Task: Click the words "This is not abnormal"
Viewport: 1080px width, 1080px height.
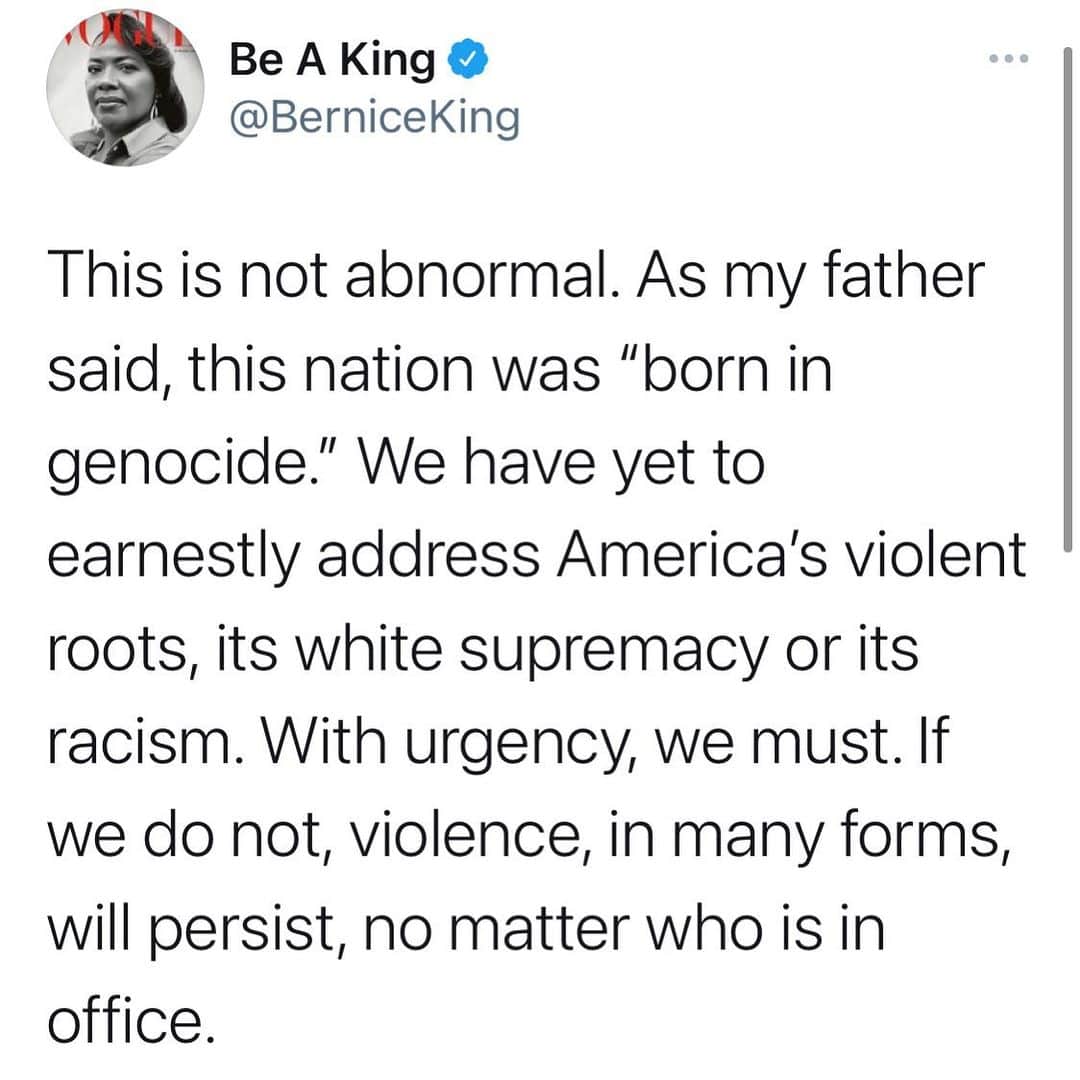Action: 329,277
